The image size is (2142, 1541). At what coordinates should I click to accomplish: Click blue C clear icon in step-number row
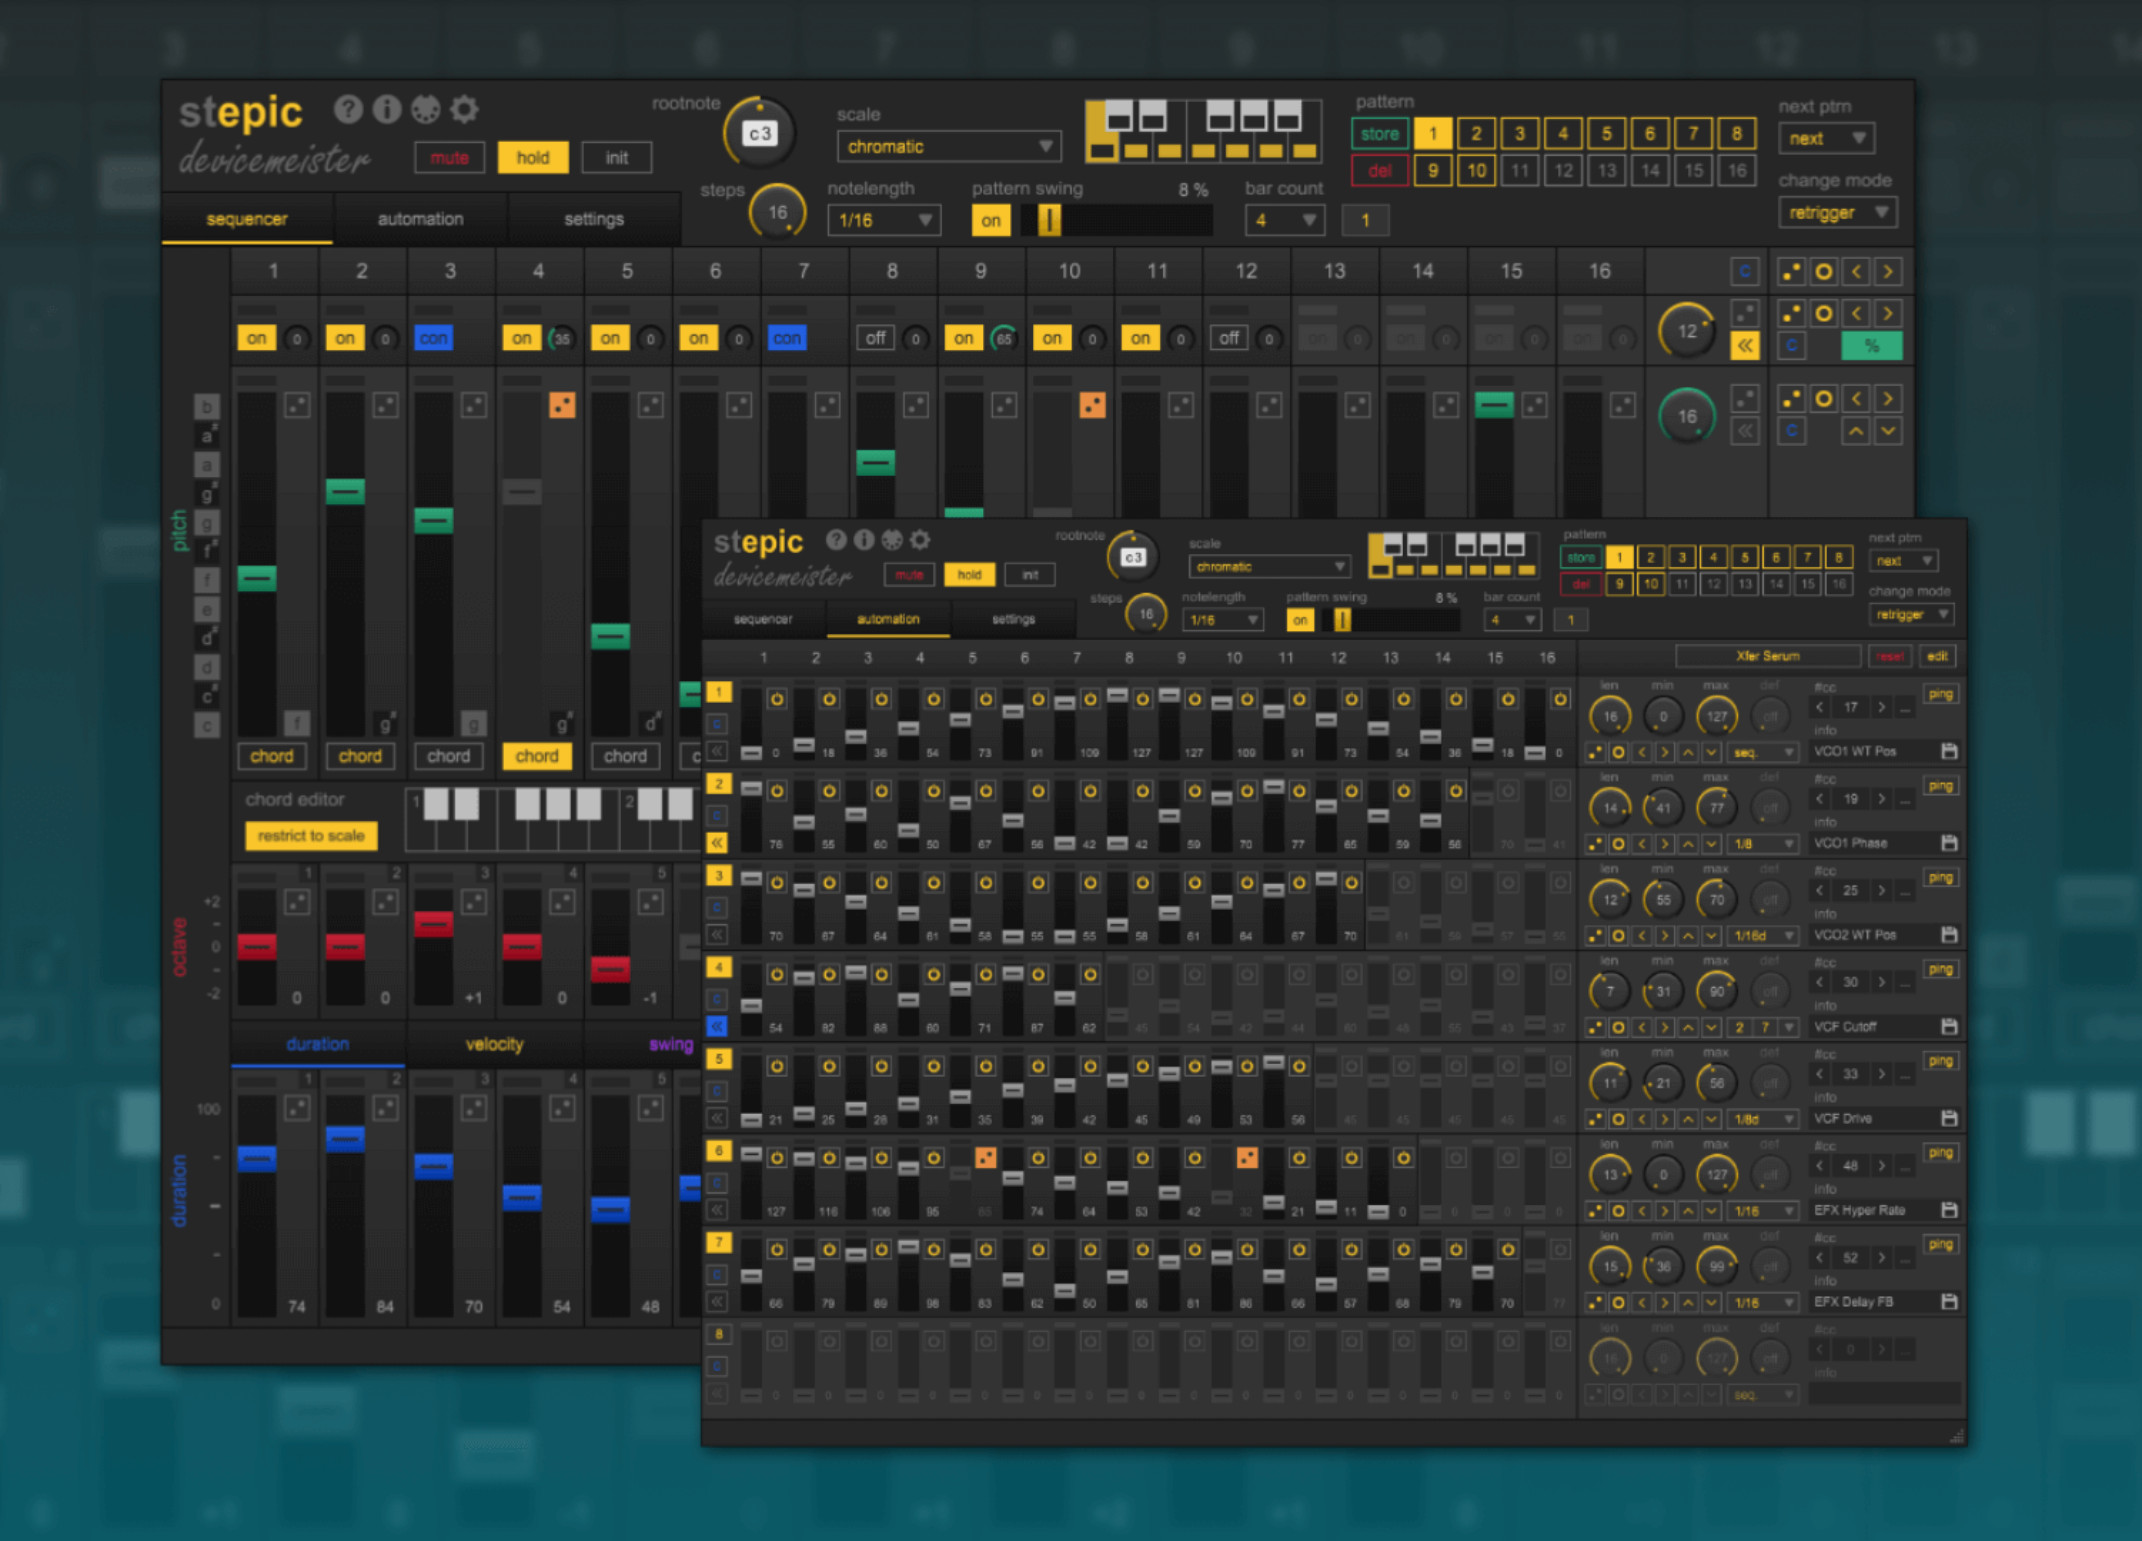coord(1745,271)
